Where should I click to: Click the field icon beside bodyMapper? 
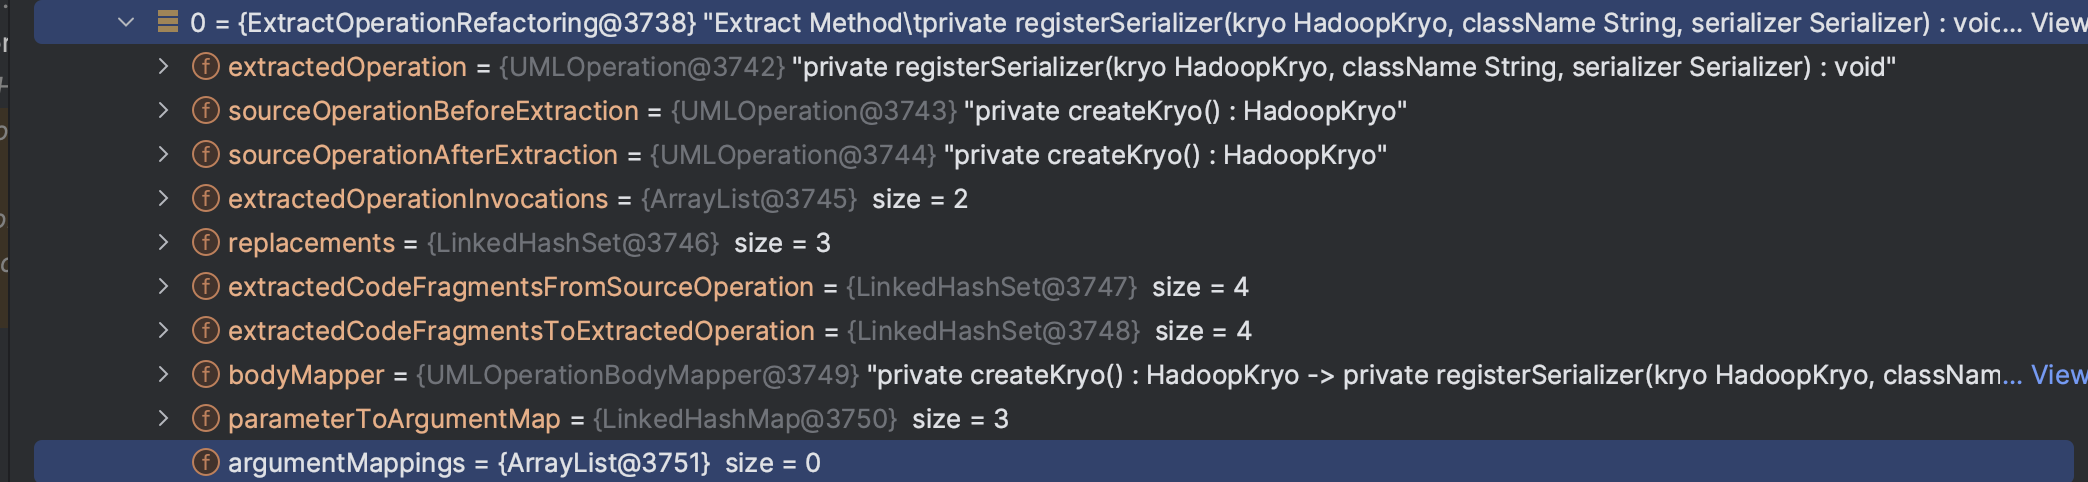206,375
